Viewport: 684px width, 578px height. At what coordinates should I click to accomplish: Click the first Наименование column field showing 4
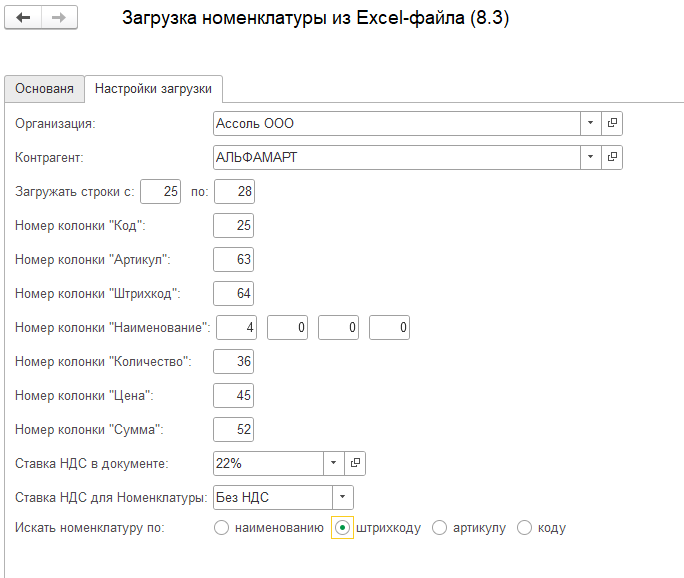pos(236,328)
